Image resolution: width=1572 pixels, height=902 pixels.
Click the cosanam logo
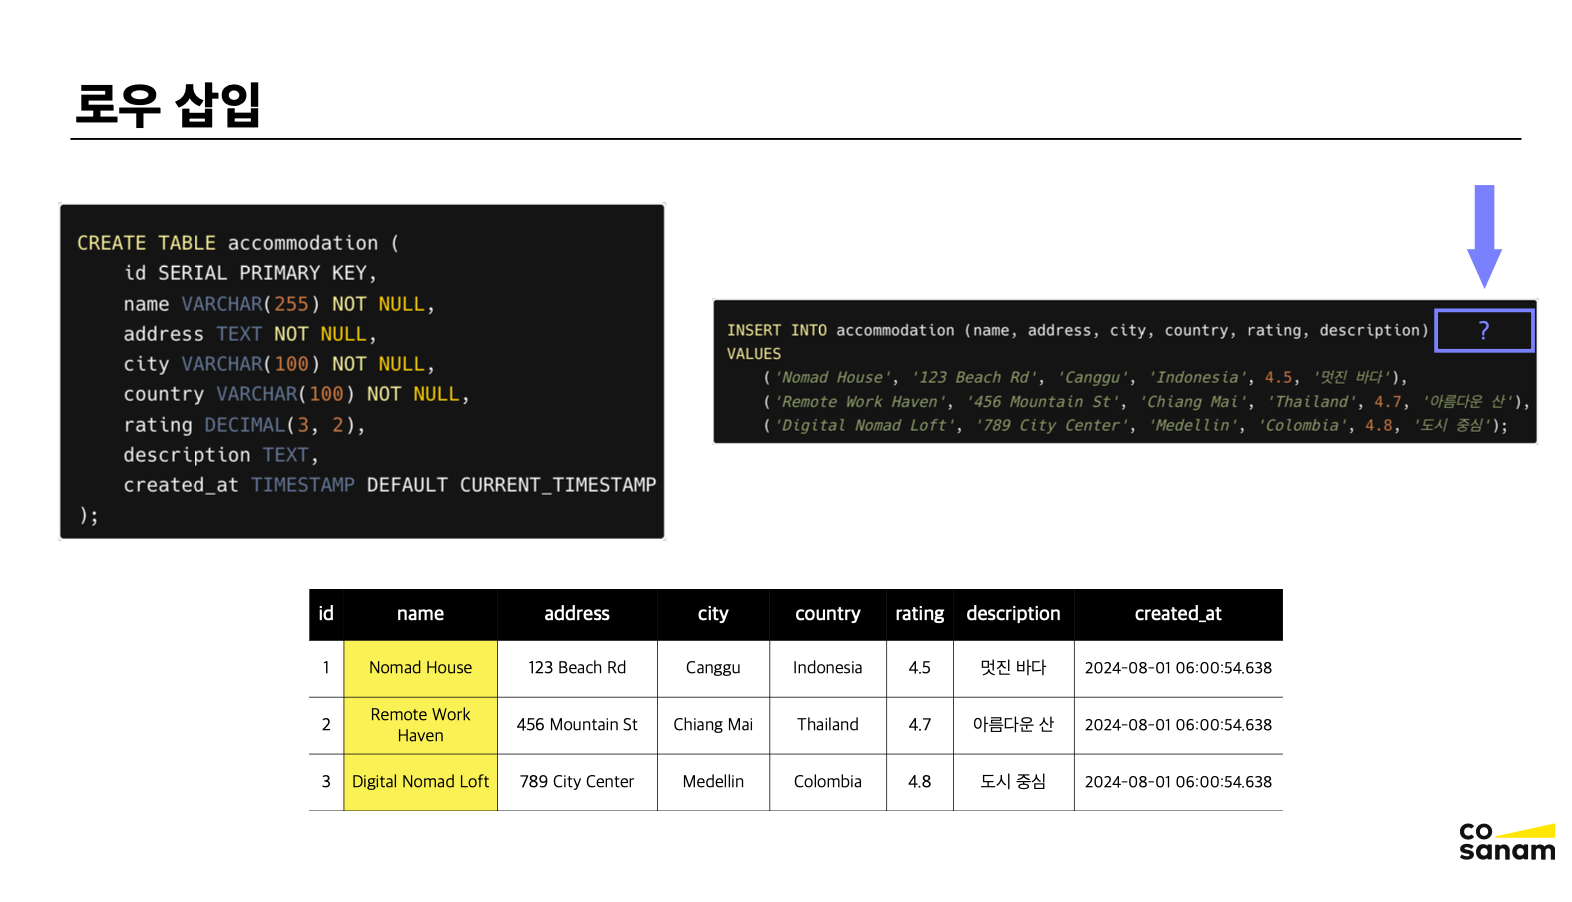(x=1506, y=842)
